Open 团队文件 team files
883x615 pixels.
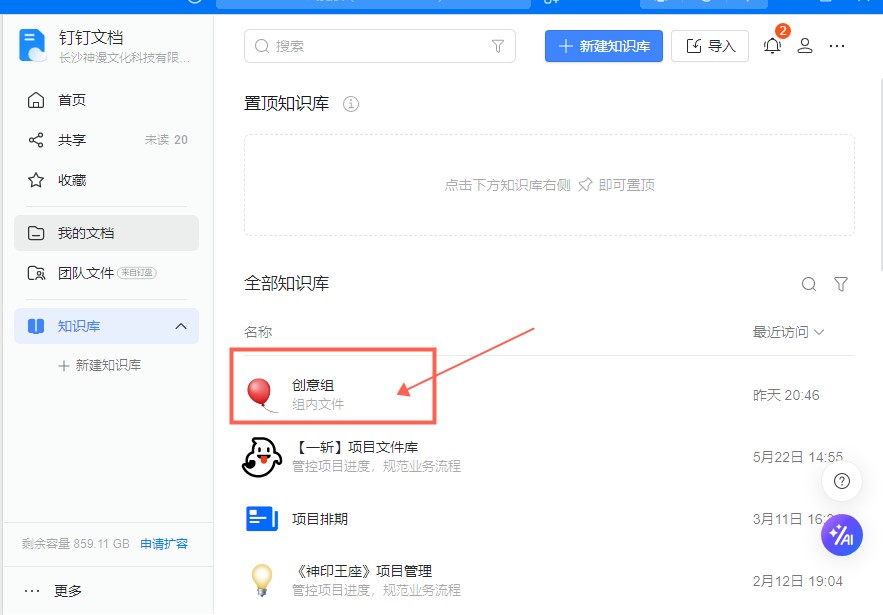(x=106, y=273)
